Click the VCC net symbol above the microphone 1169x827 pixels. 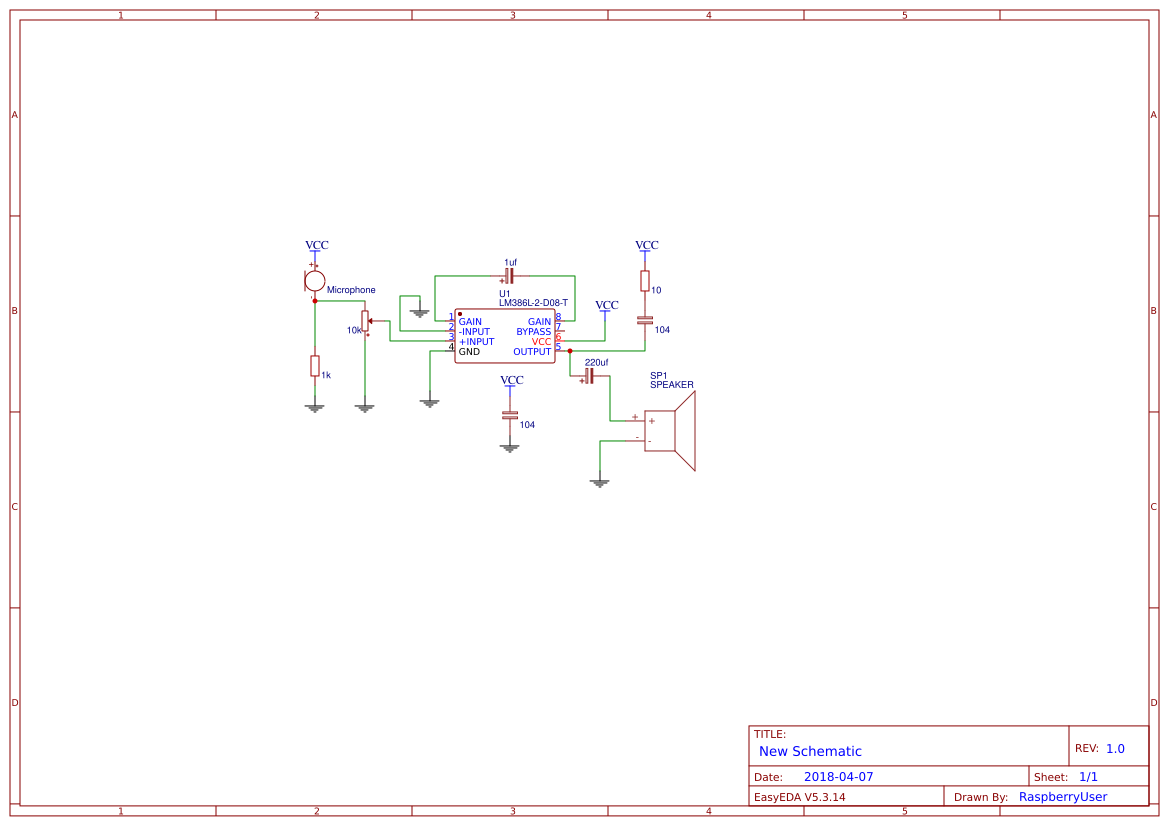click(x=315, y=245)
